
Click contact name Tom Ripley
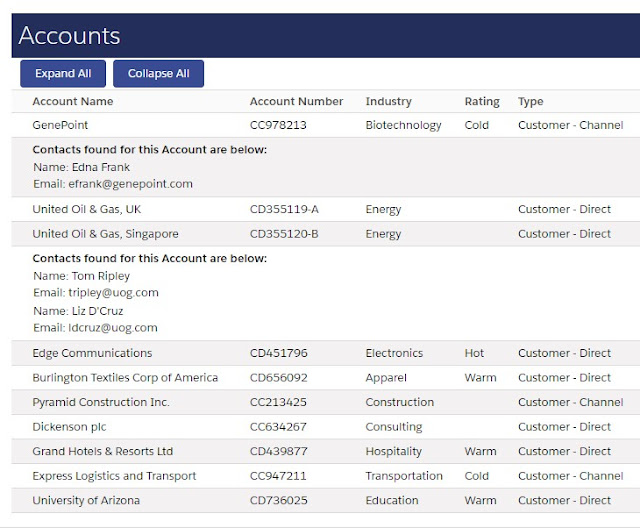point(101,276)
